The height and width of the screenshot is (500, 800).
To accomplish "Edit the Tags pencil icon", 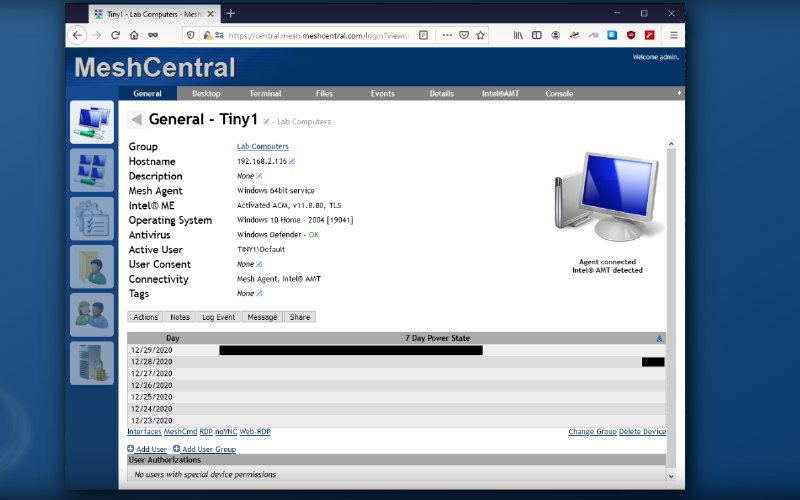I will pyautogui.click(x=259, y=293).
